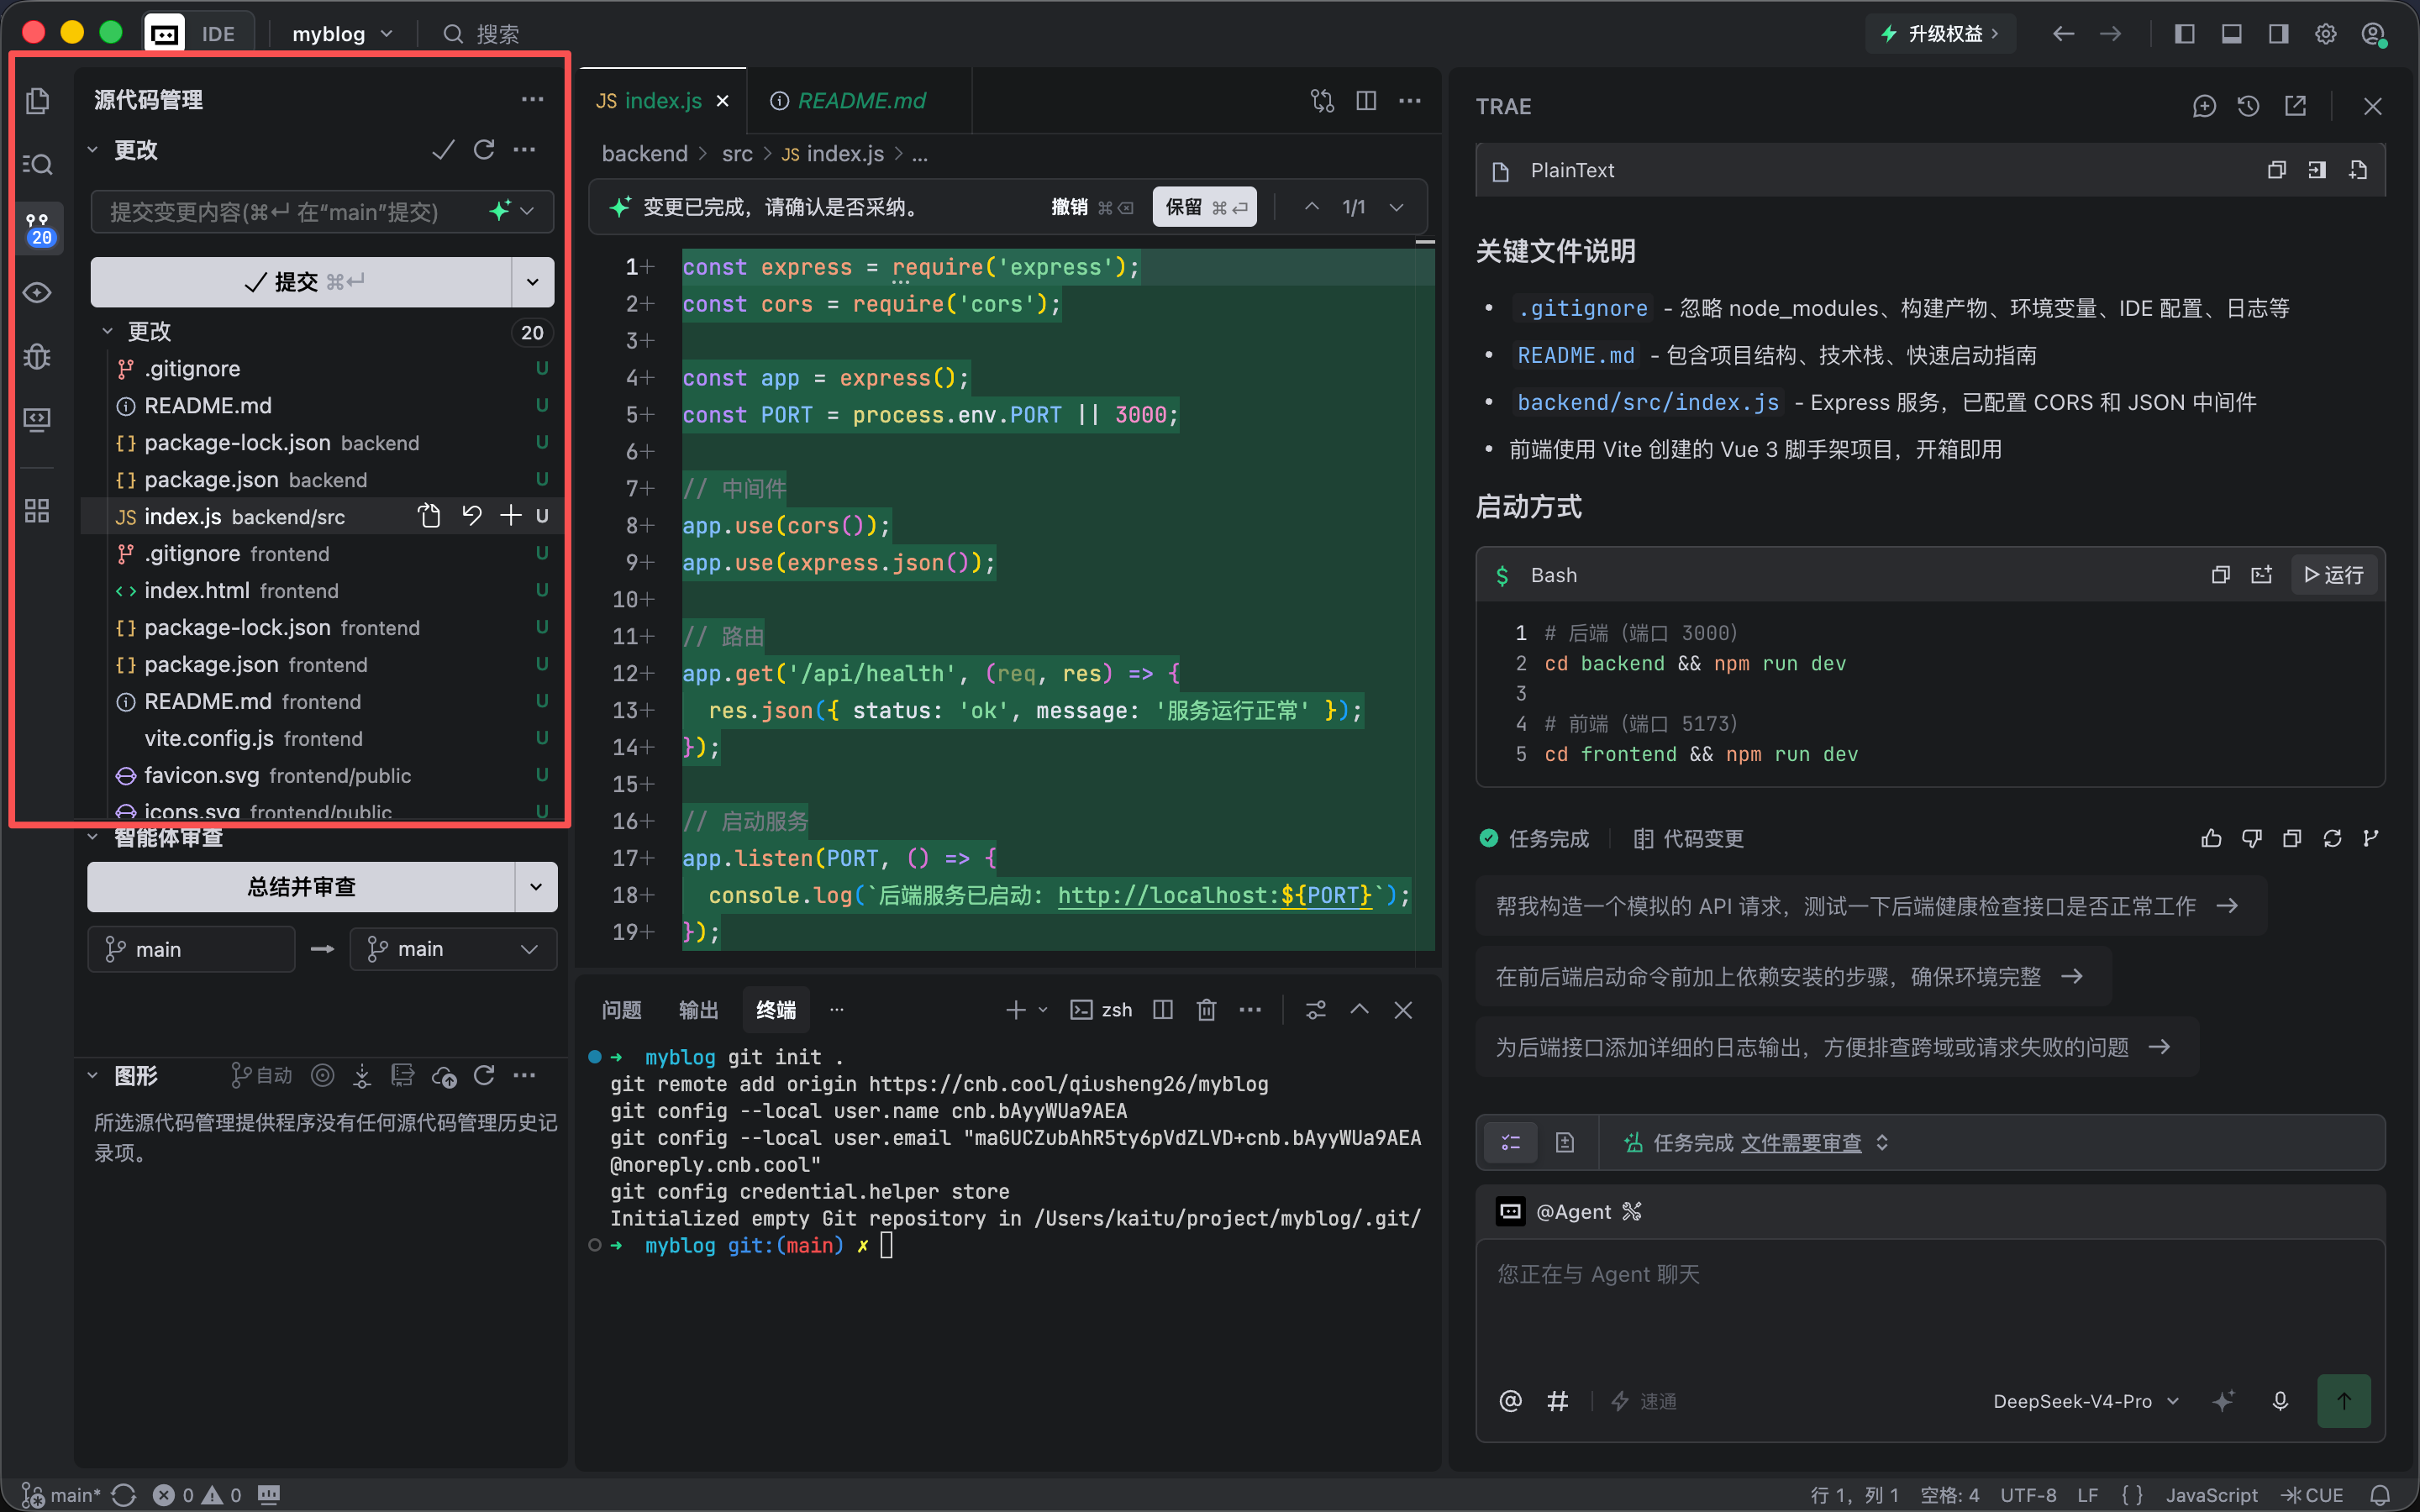This screenshot has height=1512, width=2420.
Task: Collapse the 图形 section
Action: [126, 1075]
